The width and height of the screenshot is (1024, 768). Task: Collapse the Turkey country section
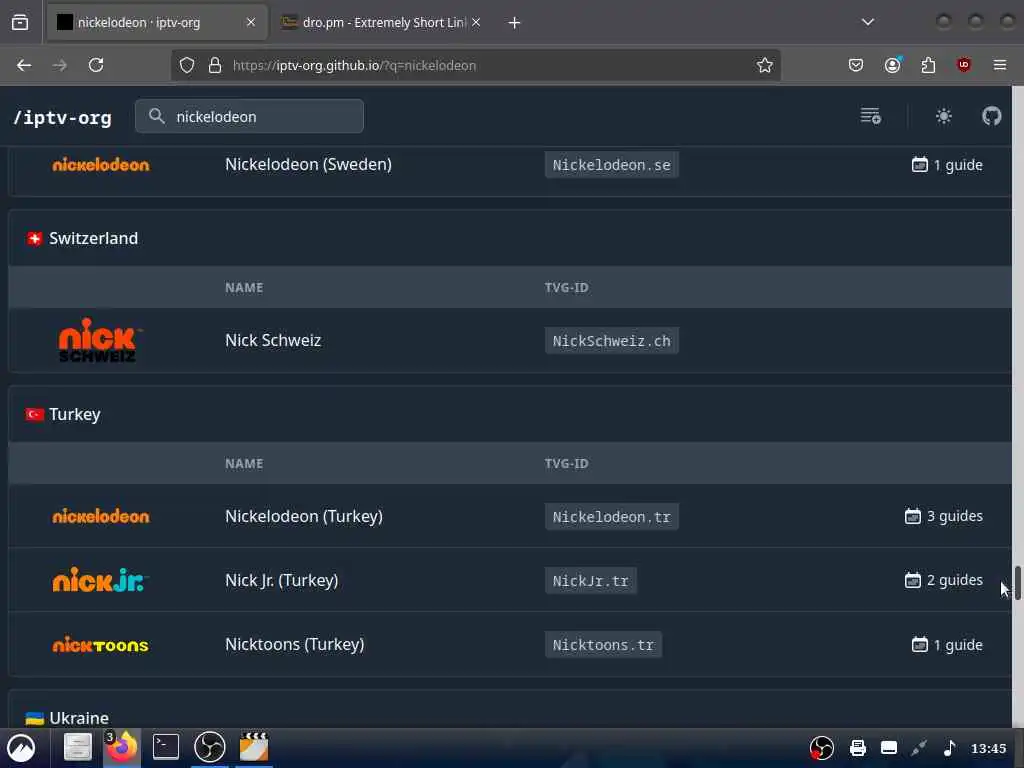click(x=509, y=415)
